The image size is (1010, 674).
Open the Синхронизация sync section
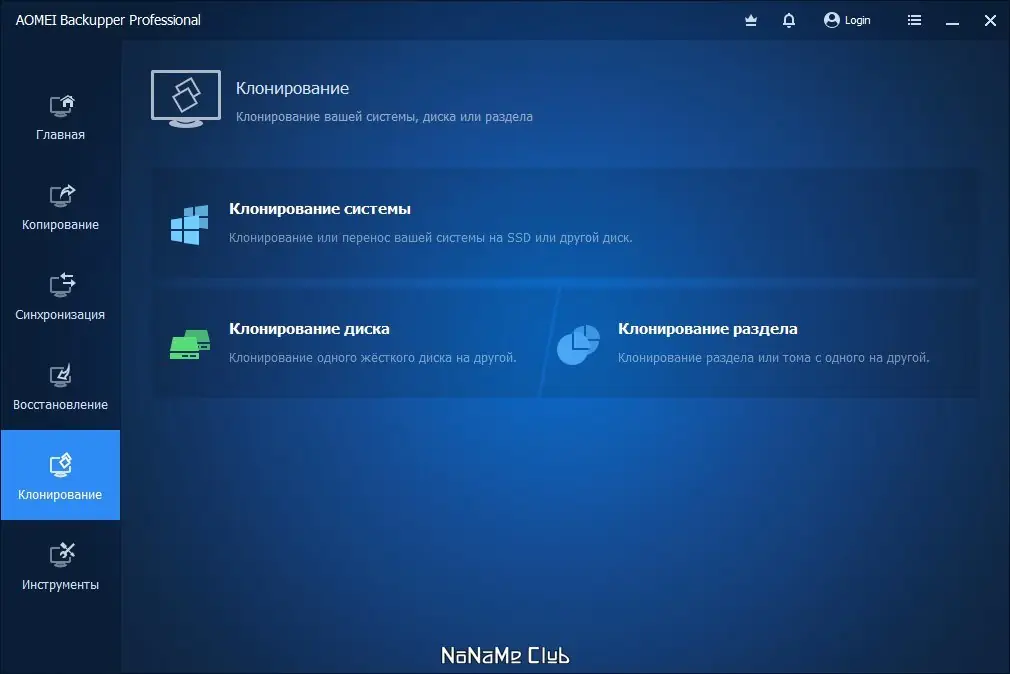click(60, 287)
